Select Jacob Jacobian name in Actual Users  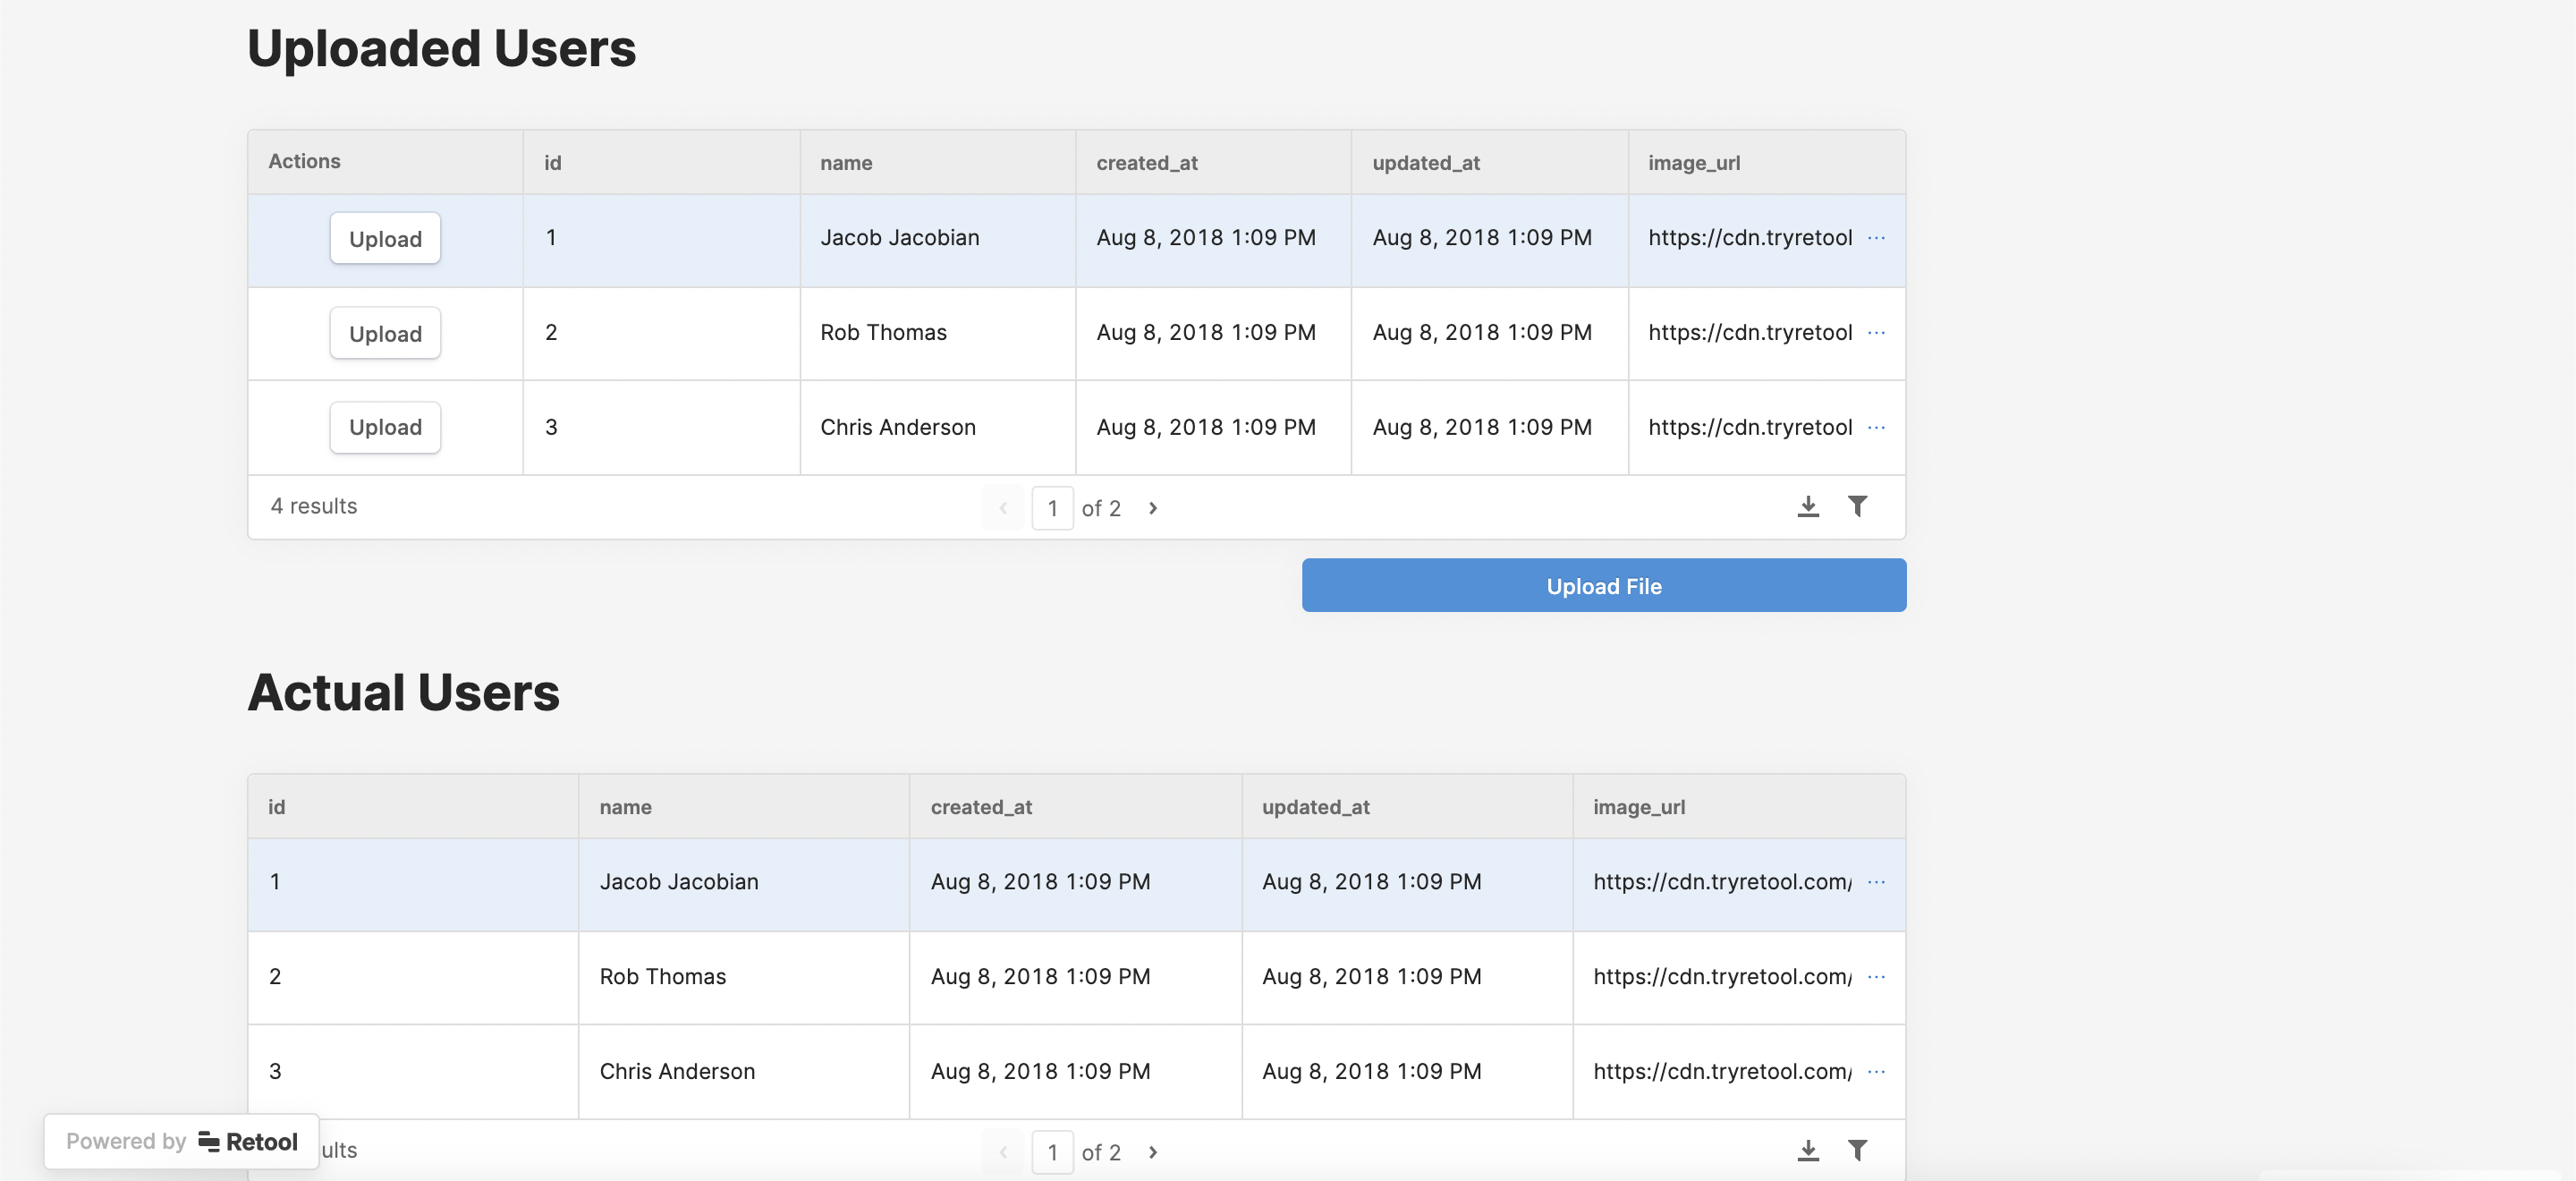(x=678, y=882)
